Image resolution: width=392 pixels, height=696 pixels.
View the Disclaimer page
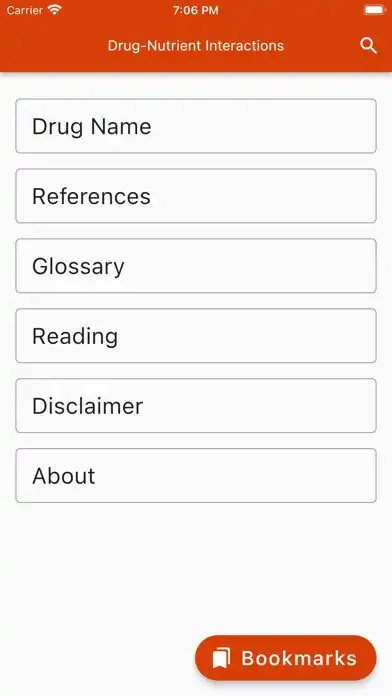[196, 406]
